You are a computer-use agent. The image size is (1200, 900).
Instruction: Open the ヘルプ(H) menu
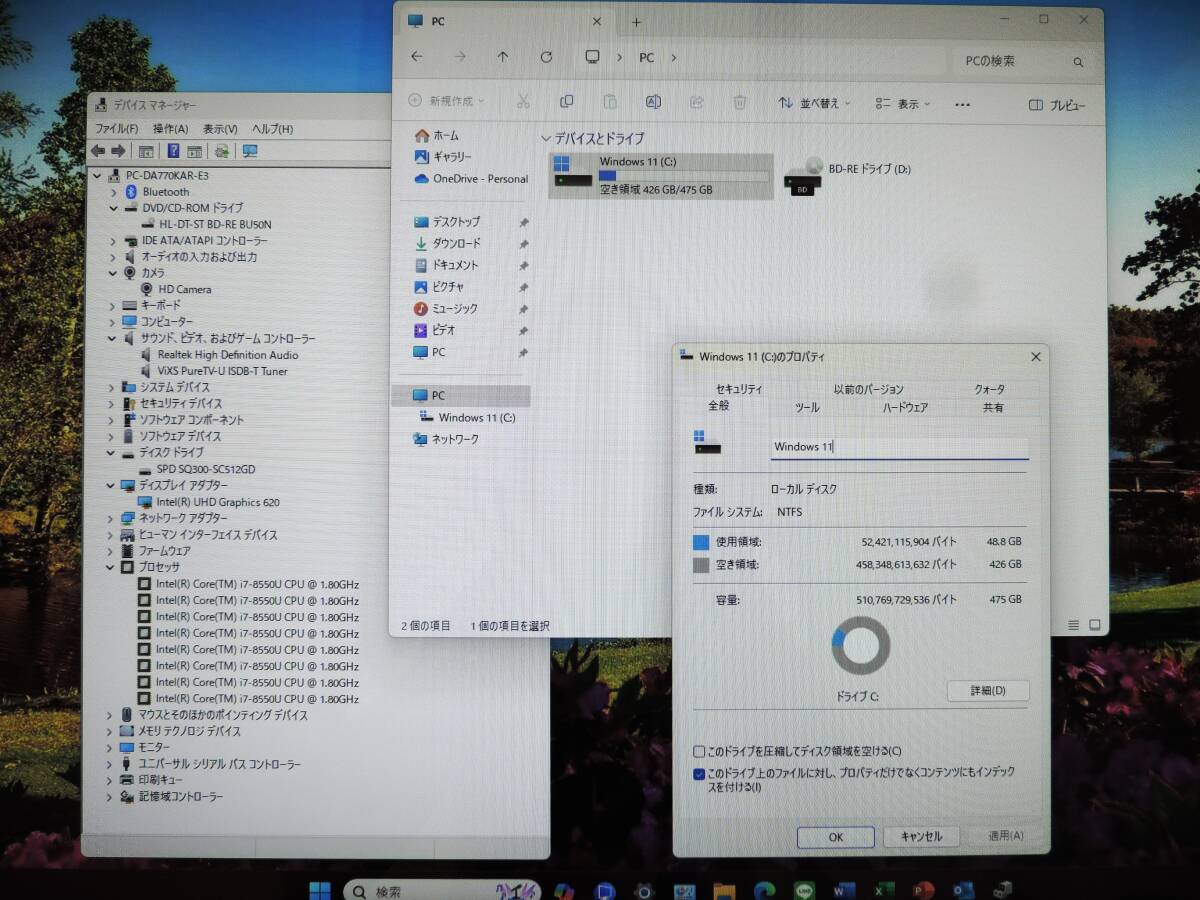pos(272,129)
